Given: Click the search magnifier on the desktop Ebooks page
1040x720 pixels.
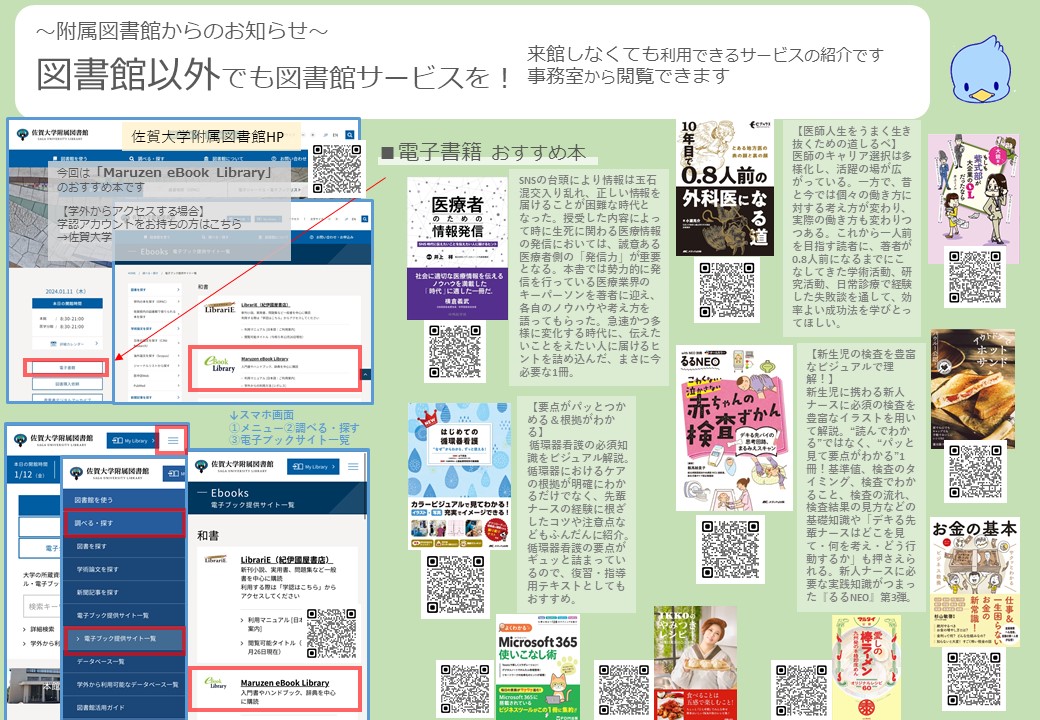Looking at the screenshot, I should coord(364,218).
